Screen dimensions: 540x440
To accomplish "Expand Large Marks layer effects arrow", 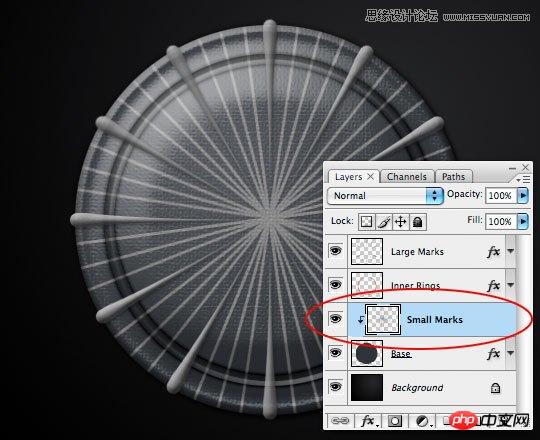I will coord(510,251).
